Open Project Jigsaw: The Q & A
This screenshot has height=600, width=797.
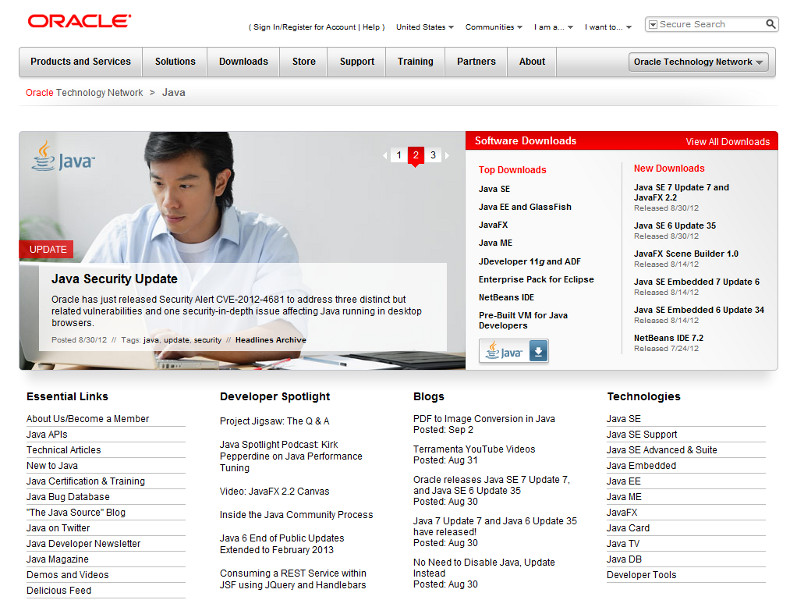pyautogui.click(x=274, y=421)
